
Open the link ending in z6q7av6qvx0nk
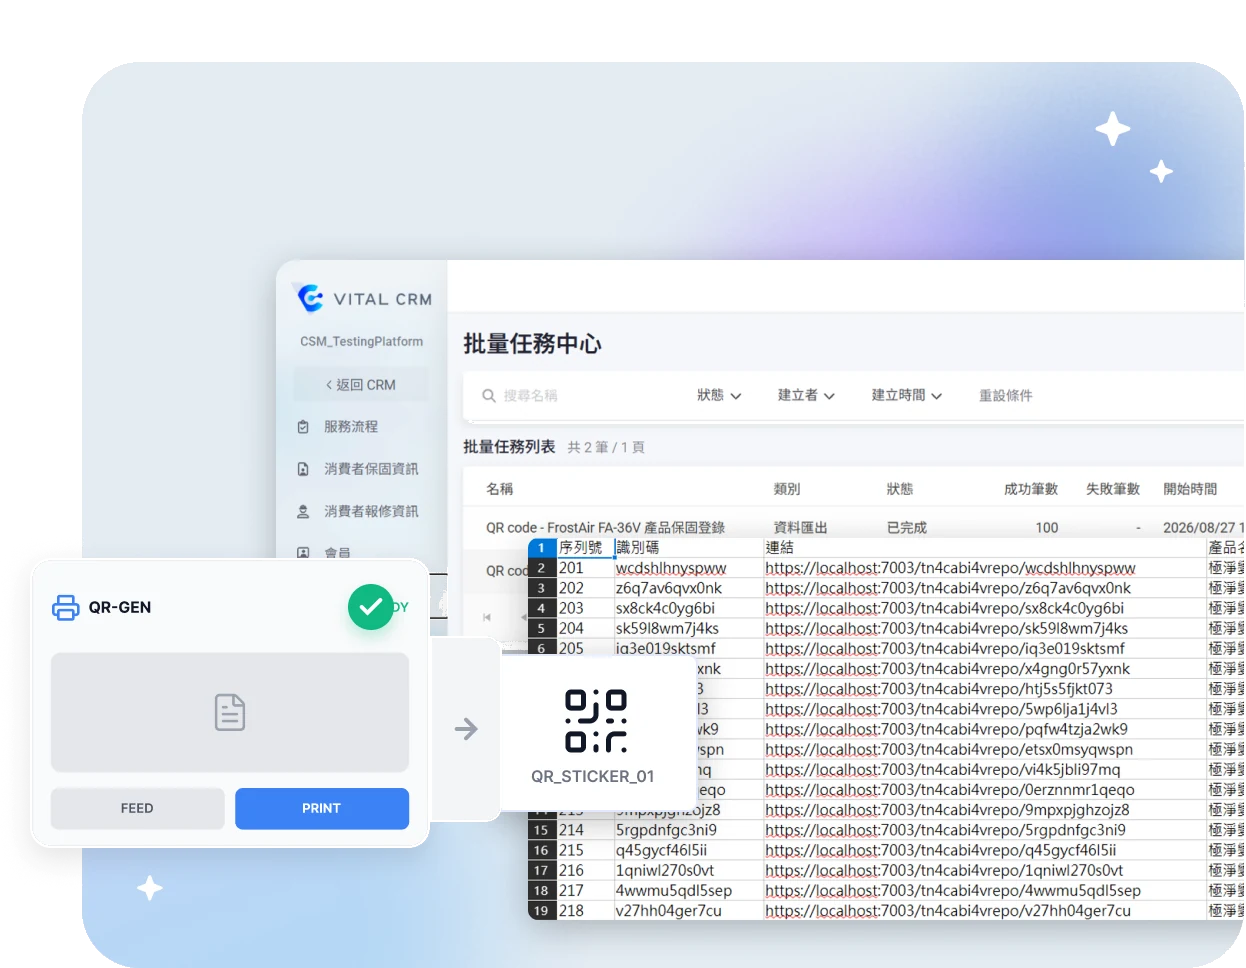pos(948,588)
